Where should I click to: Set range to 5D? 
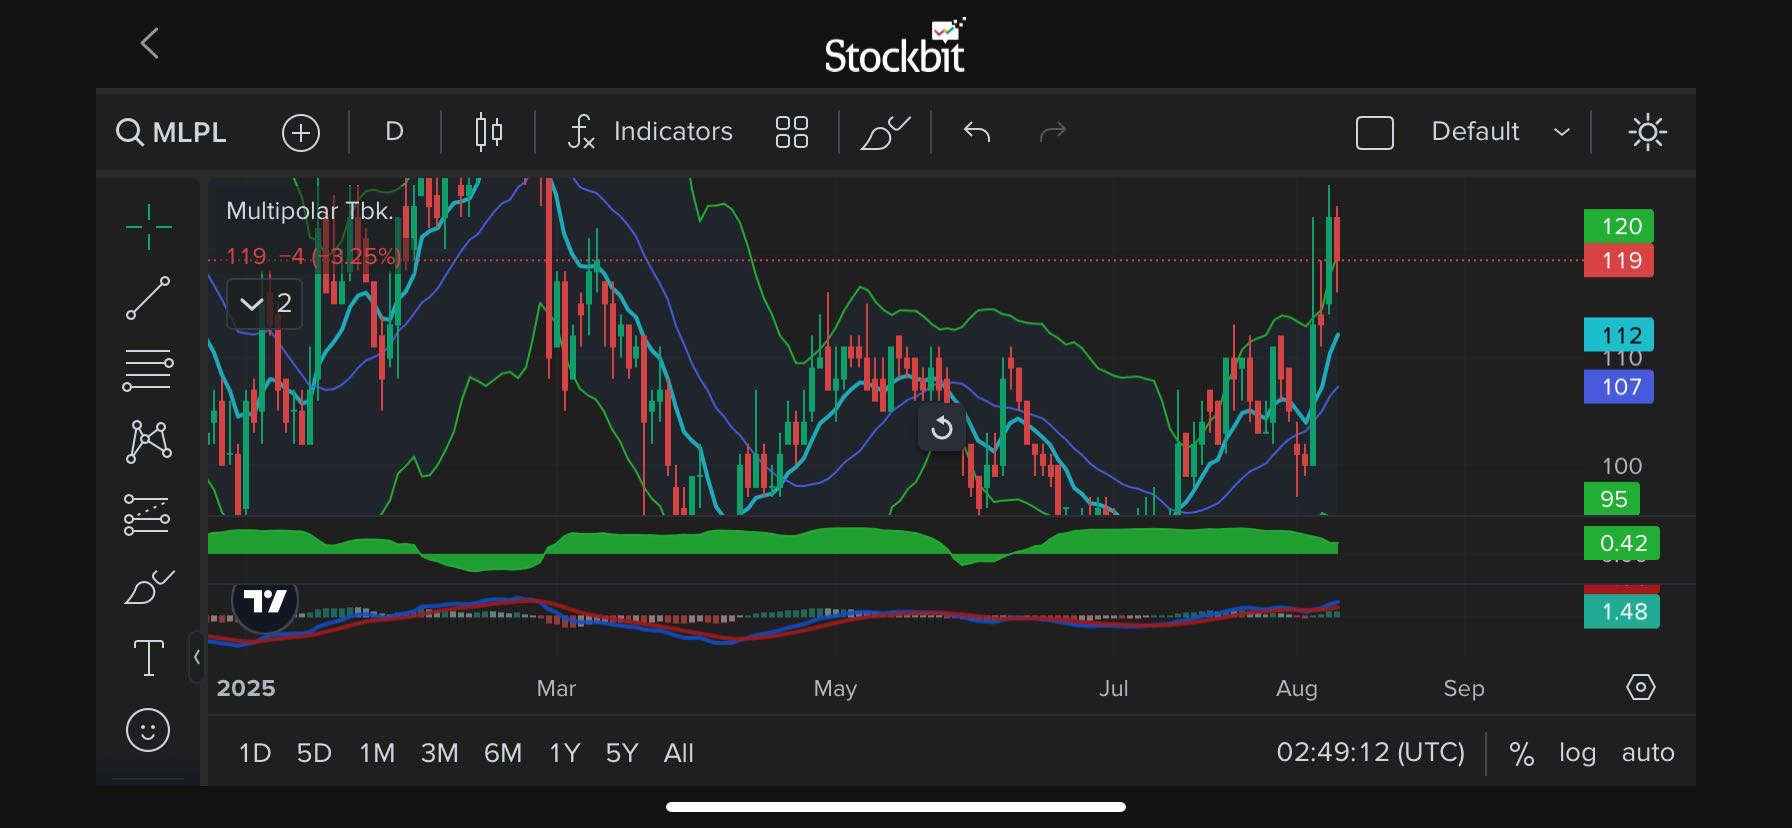pos(314,753)
